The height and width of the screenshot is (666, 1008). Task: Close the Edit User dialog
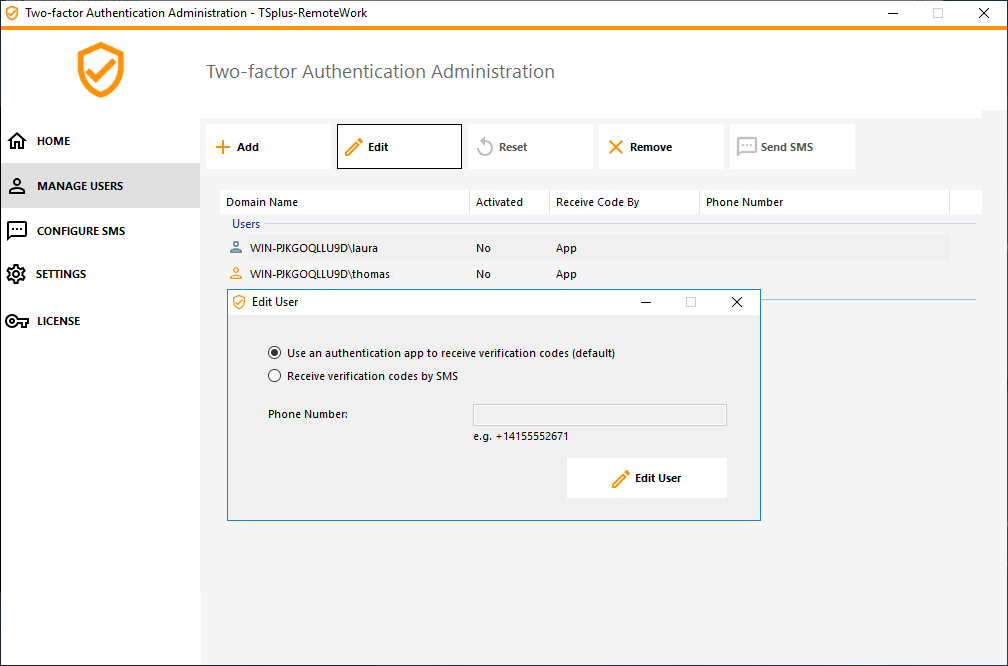[x=737, y=302]
